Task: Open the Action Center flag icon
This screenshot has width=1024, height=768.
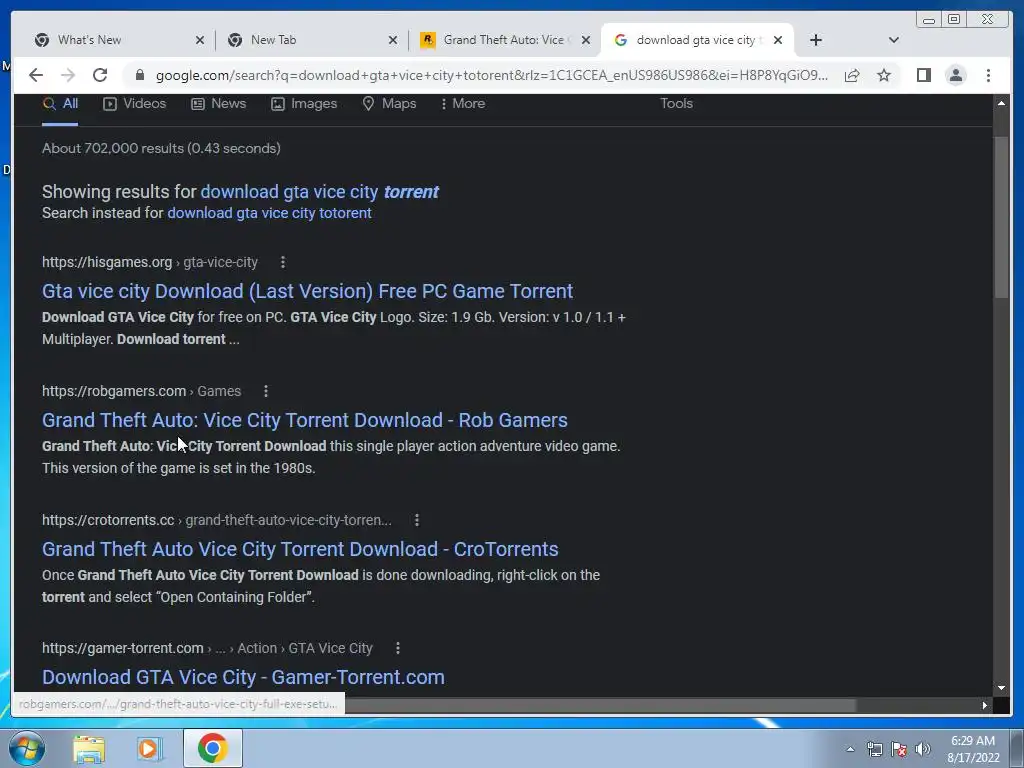Action: tap(899, 749)
